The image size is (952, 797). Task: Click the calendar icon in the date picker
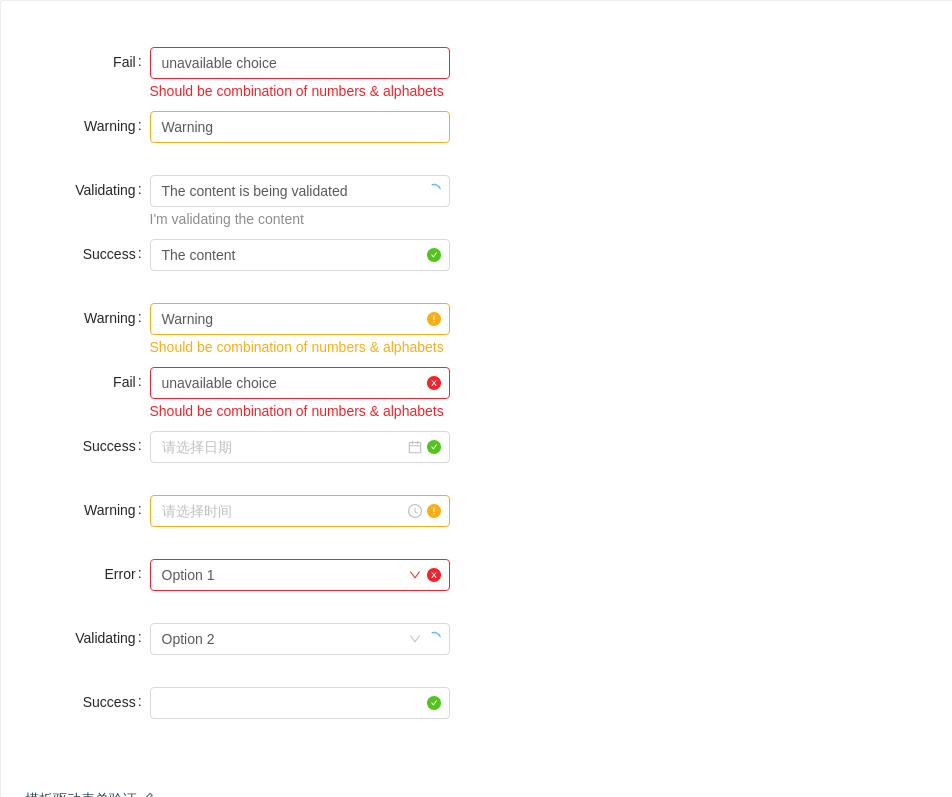coord(415,447)
